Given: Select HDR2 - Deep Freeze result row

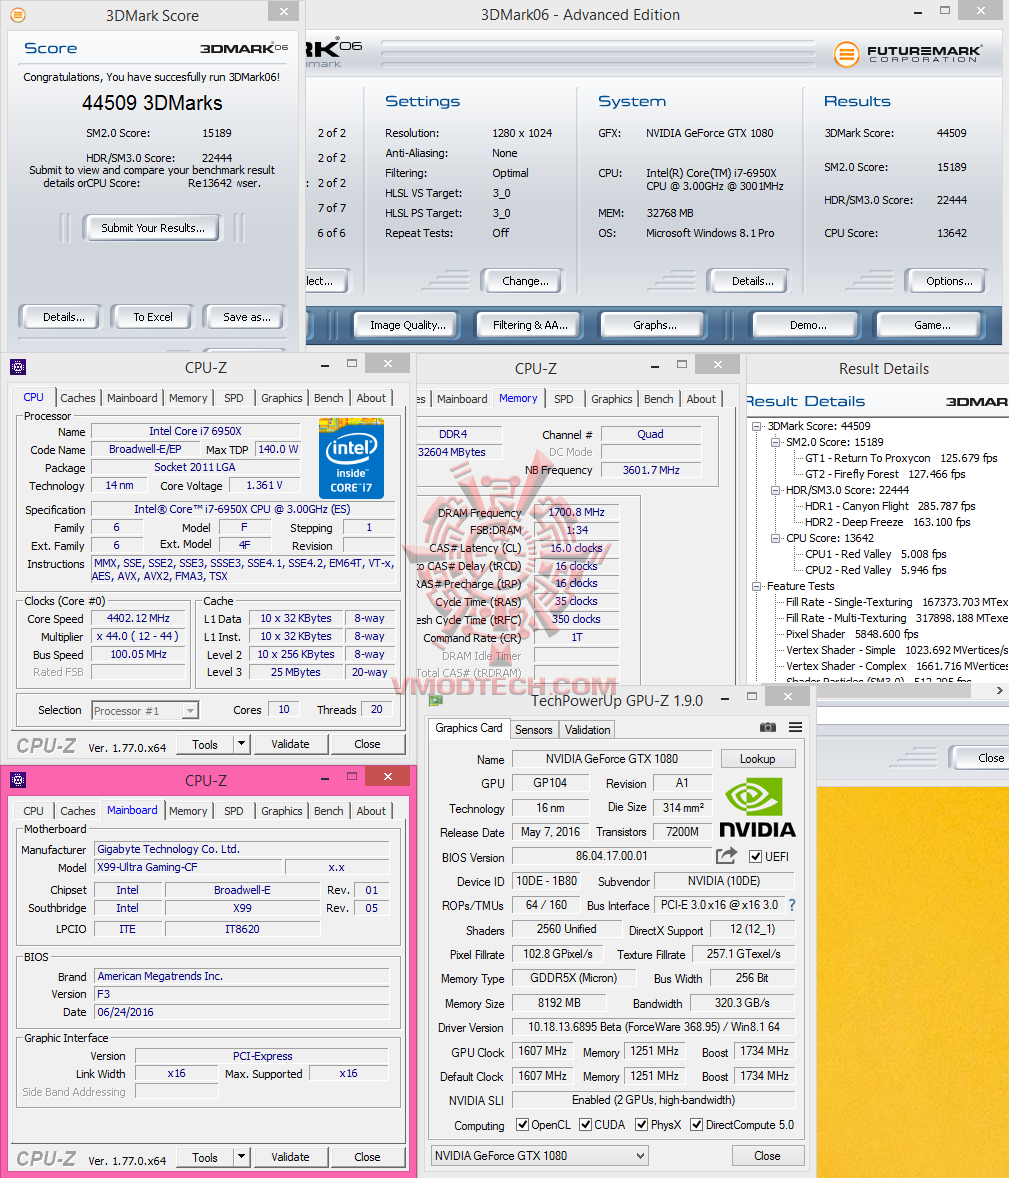Looking at the screenshot, I should coord(887,522).
